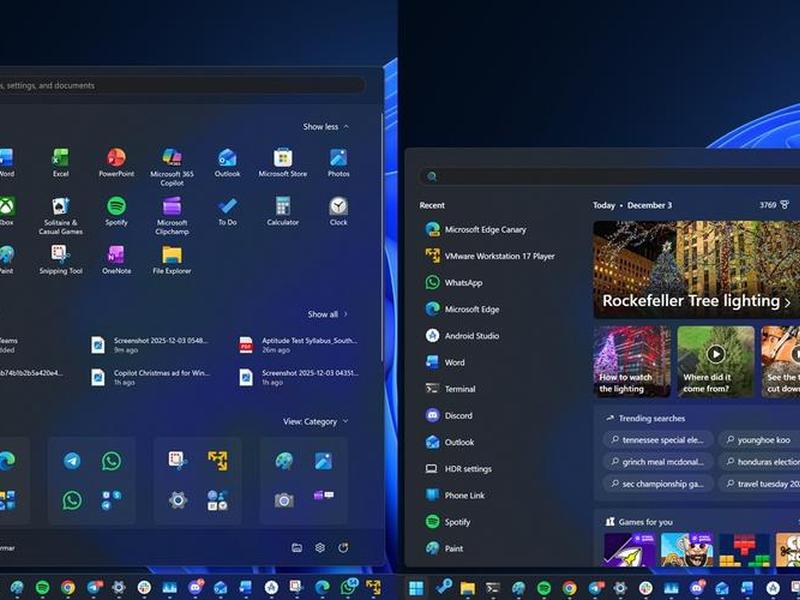Open Telegram in the category folder
This screenshot has height=600, width=800.
click(72, 461)
